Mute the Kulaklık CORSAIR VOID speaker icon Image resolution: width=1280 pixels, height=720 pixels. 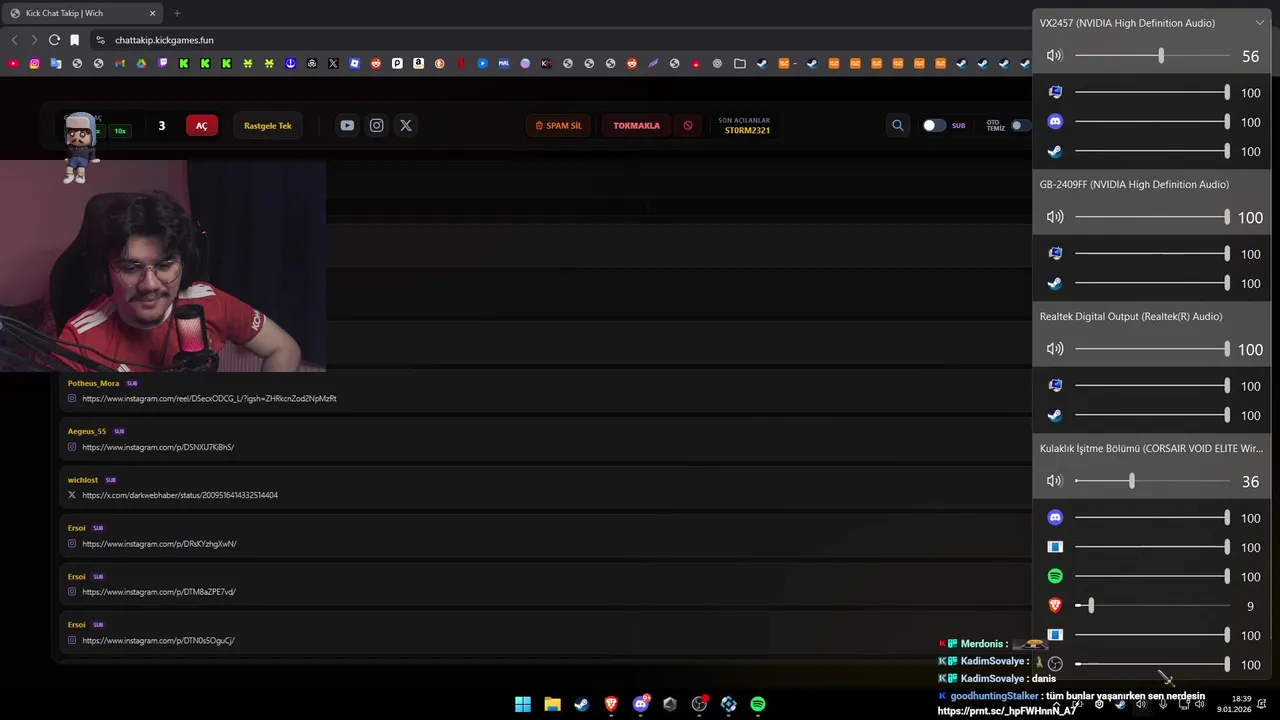(1055, 481)
